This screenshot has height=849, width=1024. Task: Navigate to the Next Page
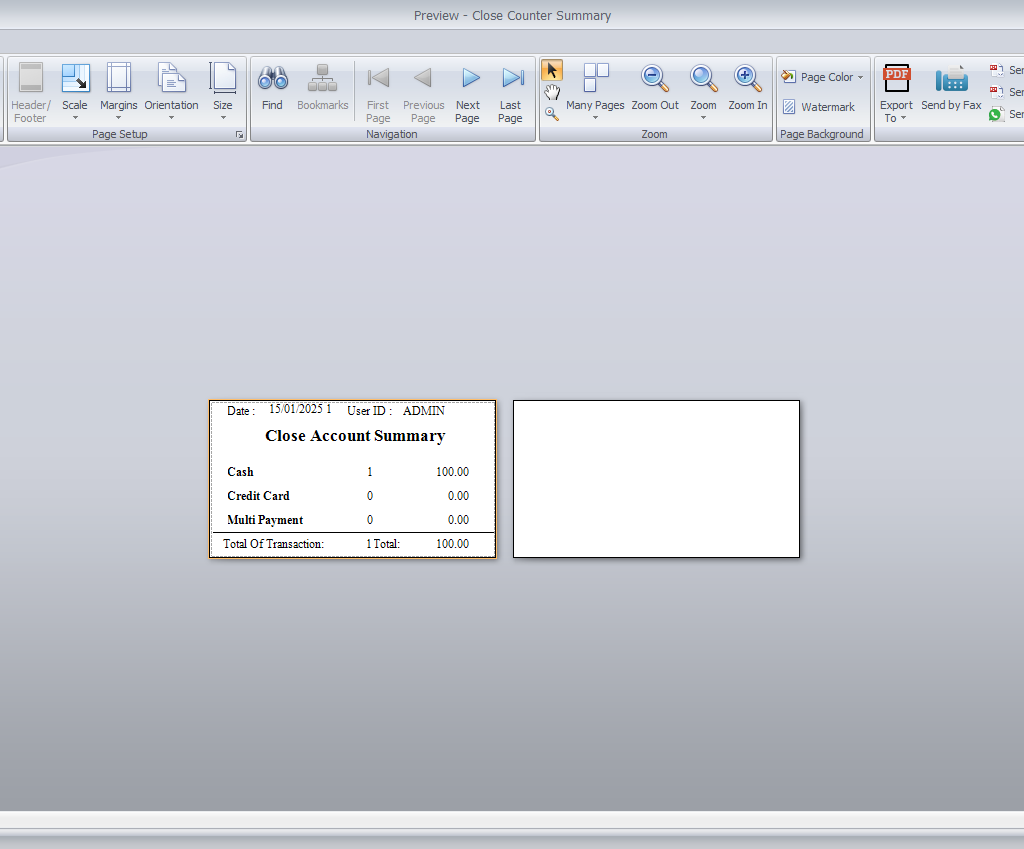(x=467, y=88)
